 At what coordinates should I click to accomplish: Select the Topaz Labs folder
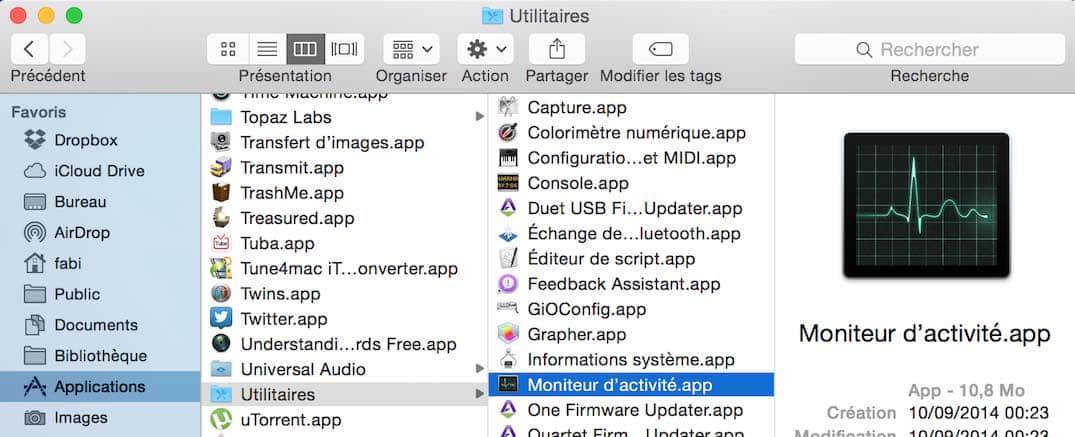click(344, 117)
